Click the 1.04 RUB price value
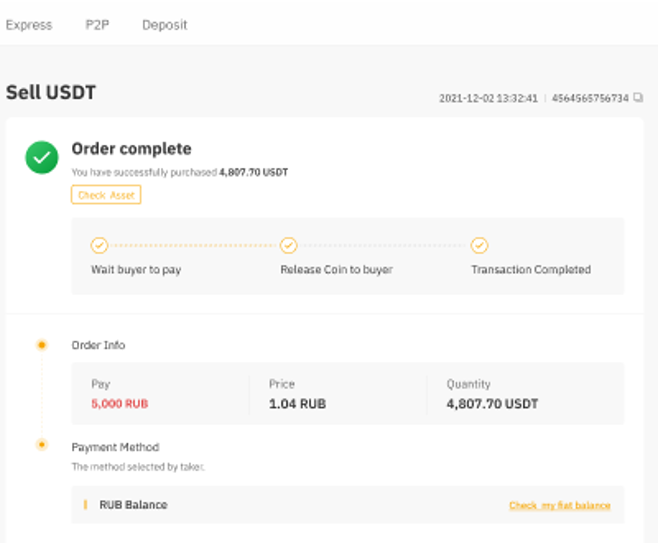663x543 pixels. pos(297,404)
